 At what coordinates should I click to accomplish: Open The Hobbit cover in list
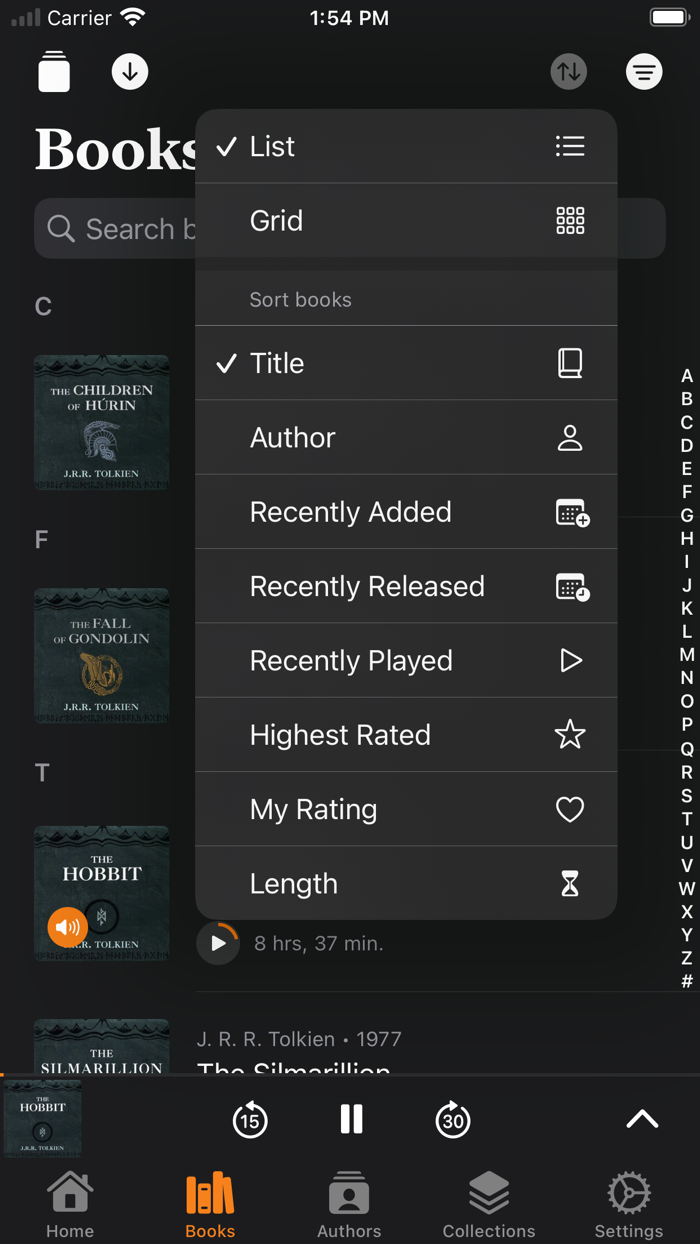tap(102, 893)
